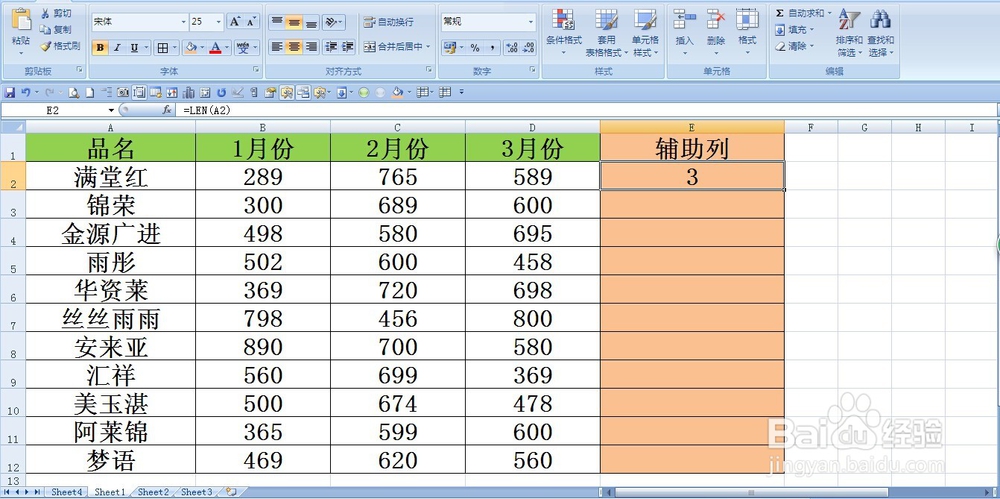Apply comma style number format
The width and height of the screenshot is (1000, 499).
tap(492, 47)
